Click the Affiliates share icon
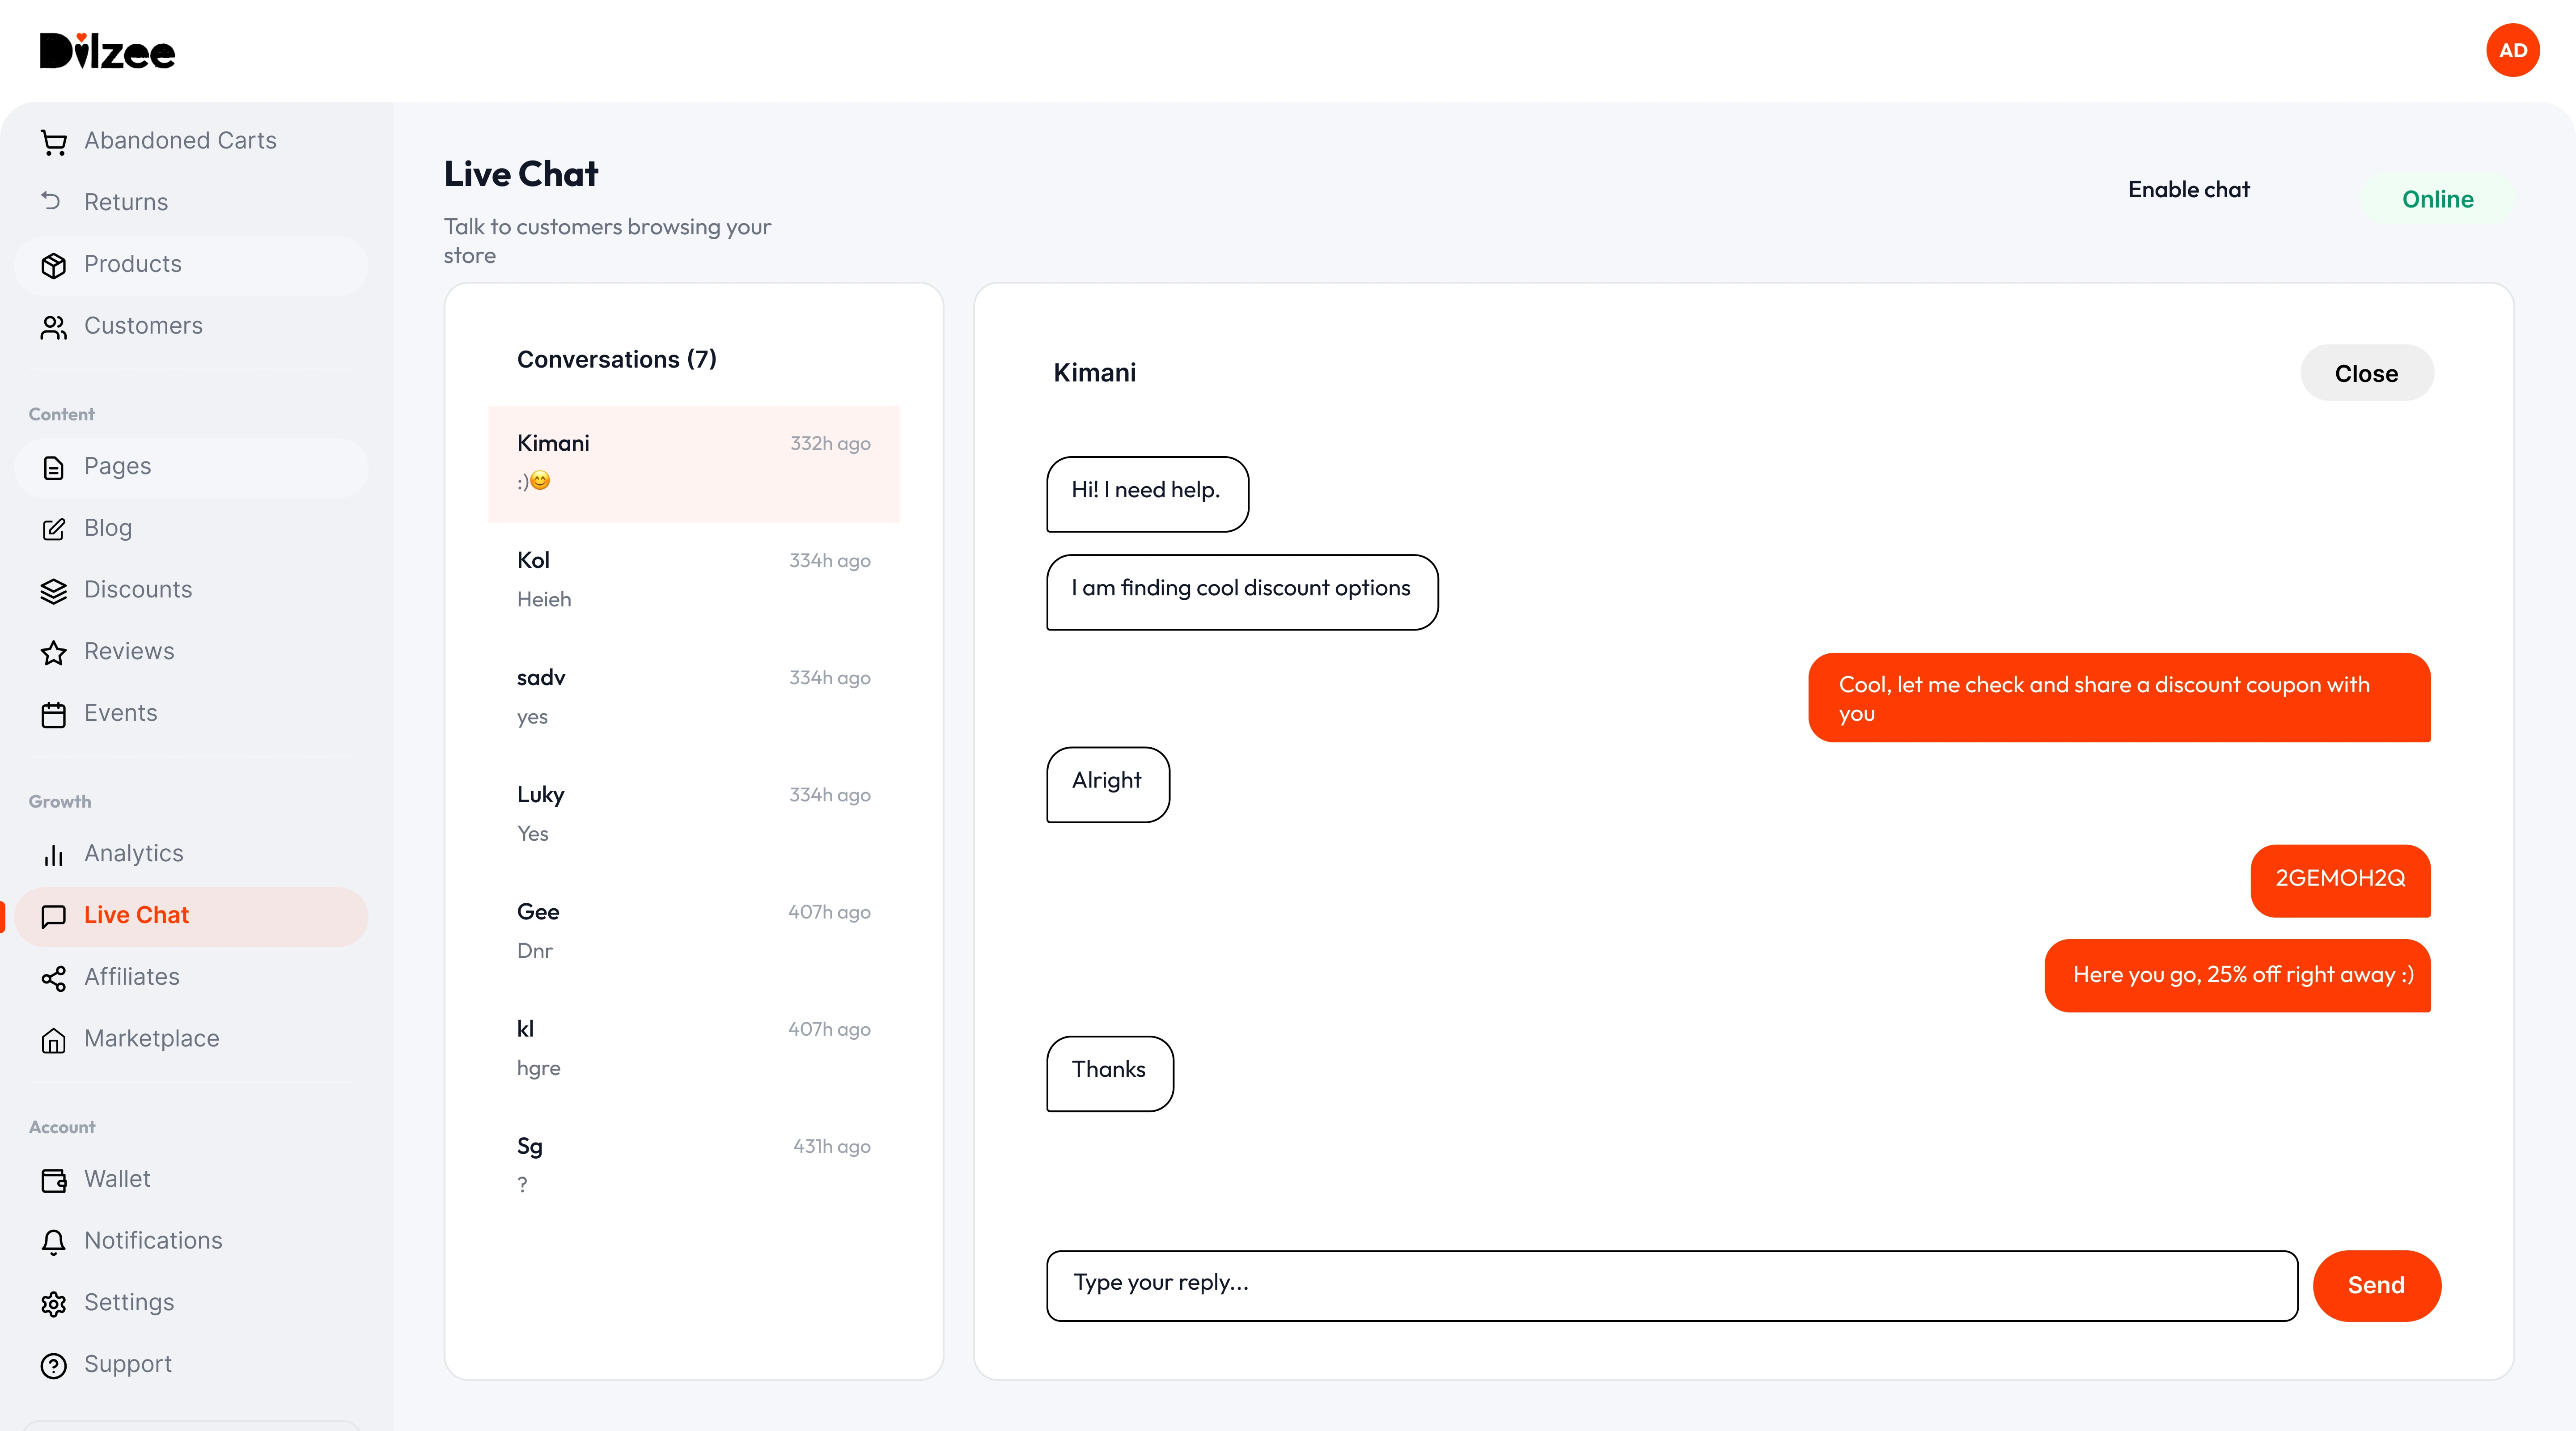 click(54, 978)
